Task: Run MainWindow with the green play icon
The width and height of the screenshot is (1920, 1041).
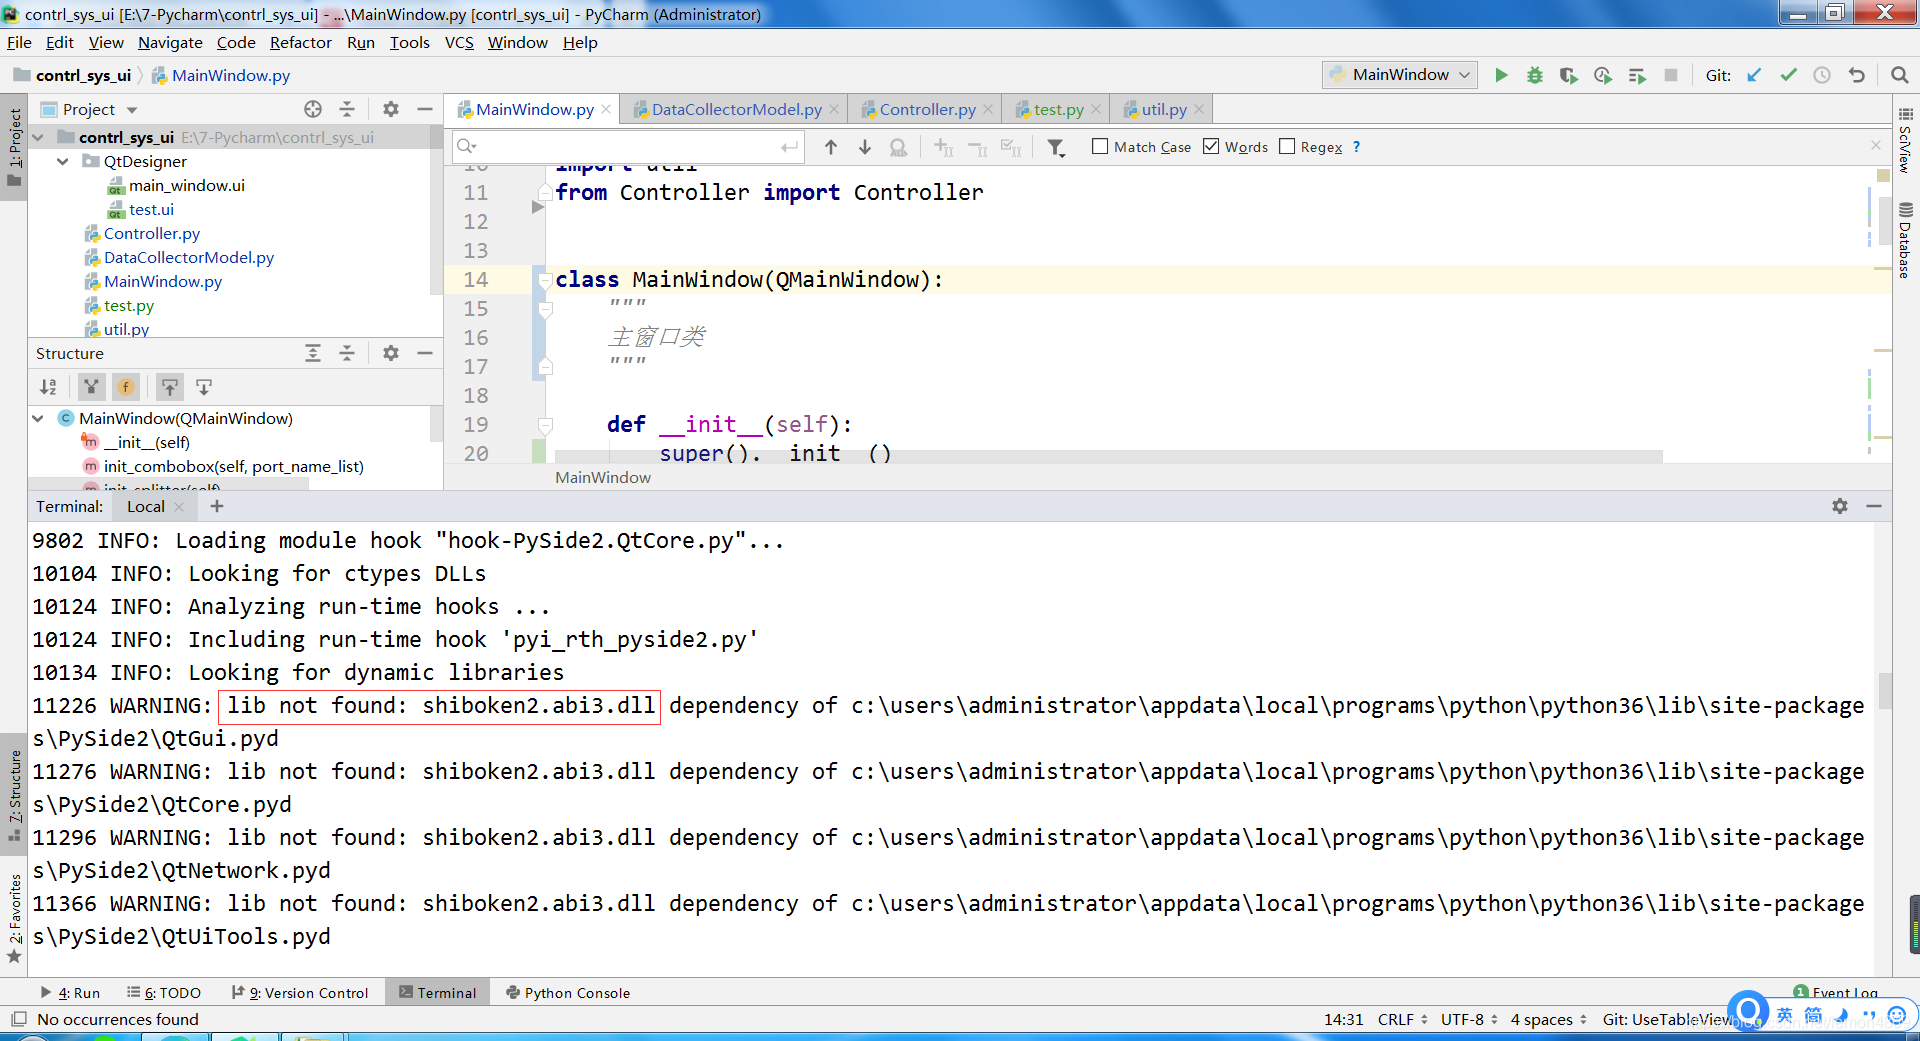Action: click(x=1501, y=75)
